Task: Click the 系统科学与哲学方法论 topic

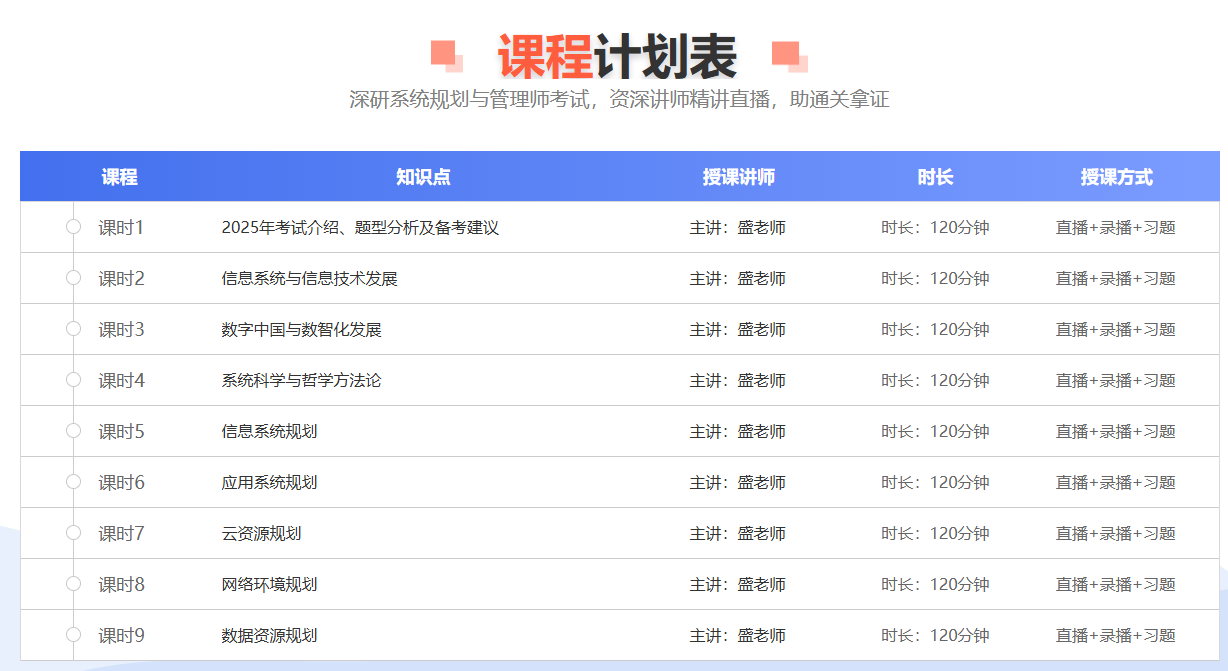Action: pos(301,381)
